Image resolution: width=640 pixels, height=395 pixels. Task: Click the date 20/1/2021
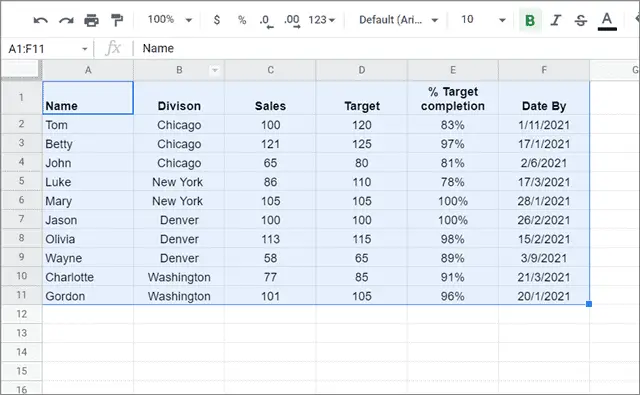(x=544, y=296)
